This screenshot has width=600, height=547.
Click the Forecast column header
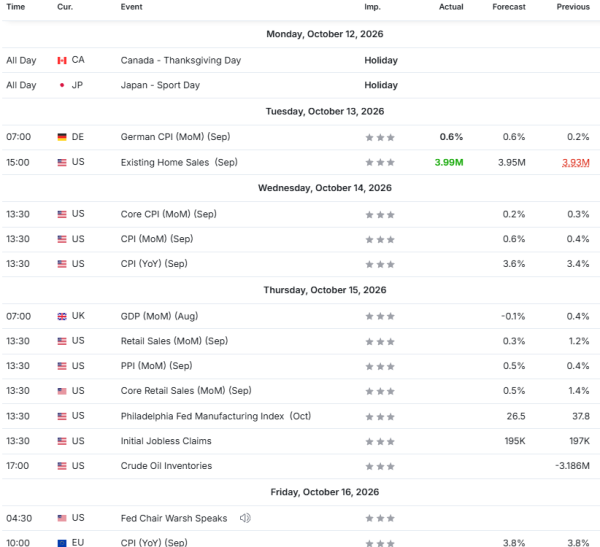509,7
